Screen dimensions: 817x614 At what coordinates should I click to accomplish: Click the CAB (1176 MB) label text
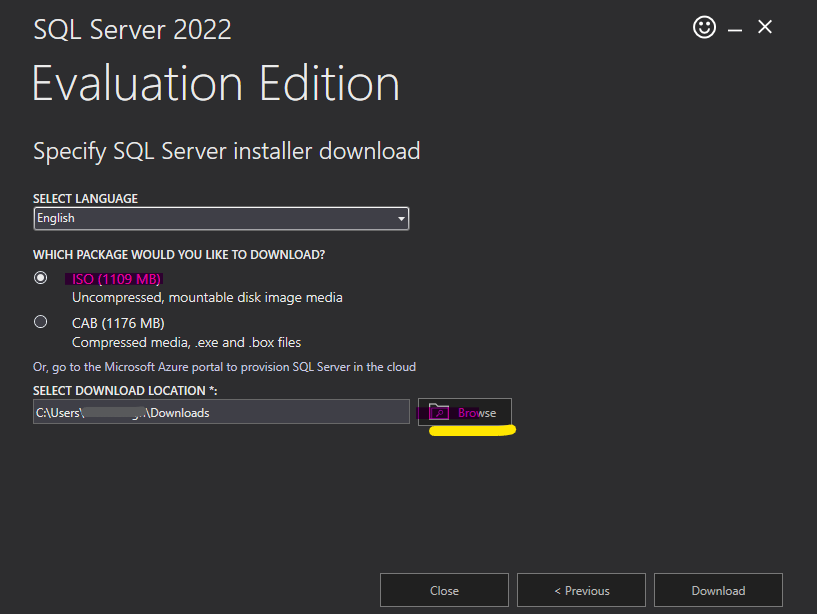pyautogui.click(x=118, y=324)
